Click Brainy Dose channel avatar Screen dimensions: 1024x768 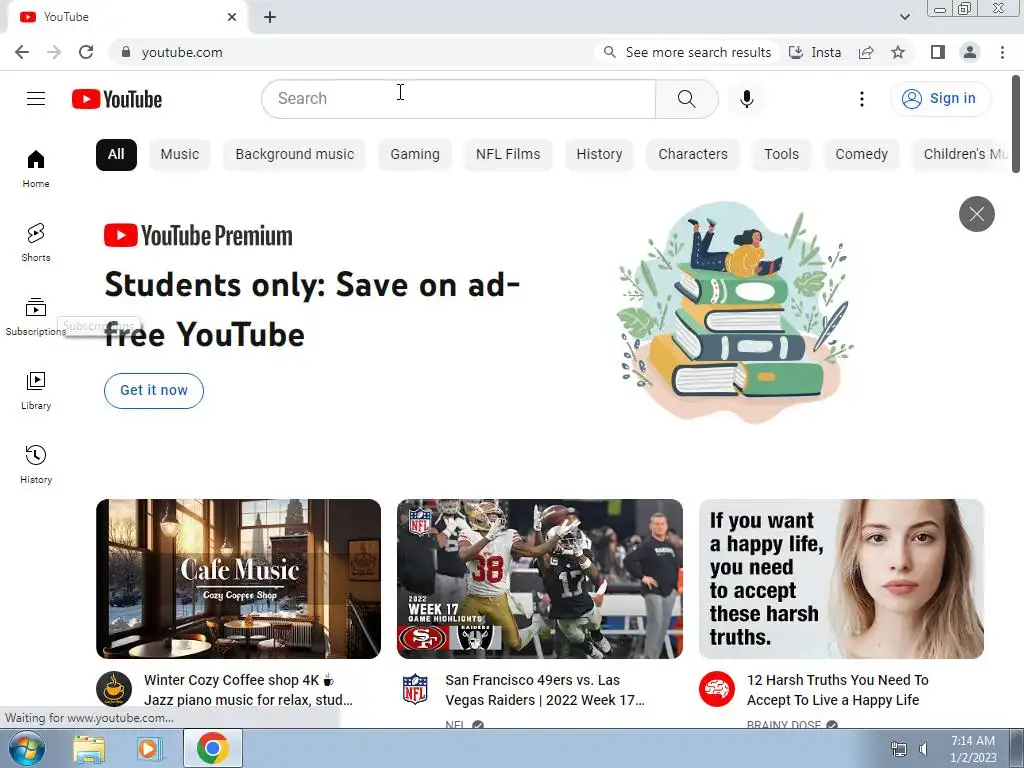click(716, 689)
